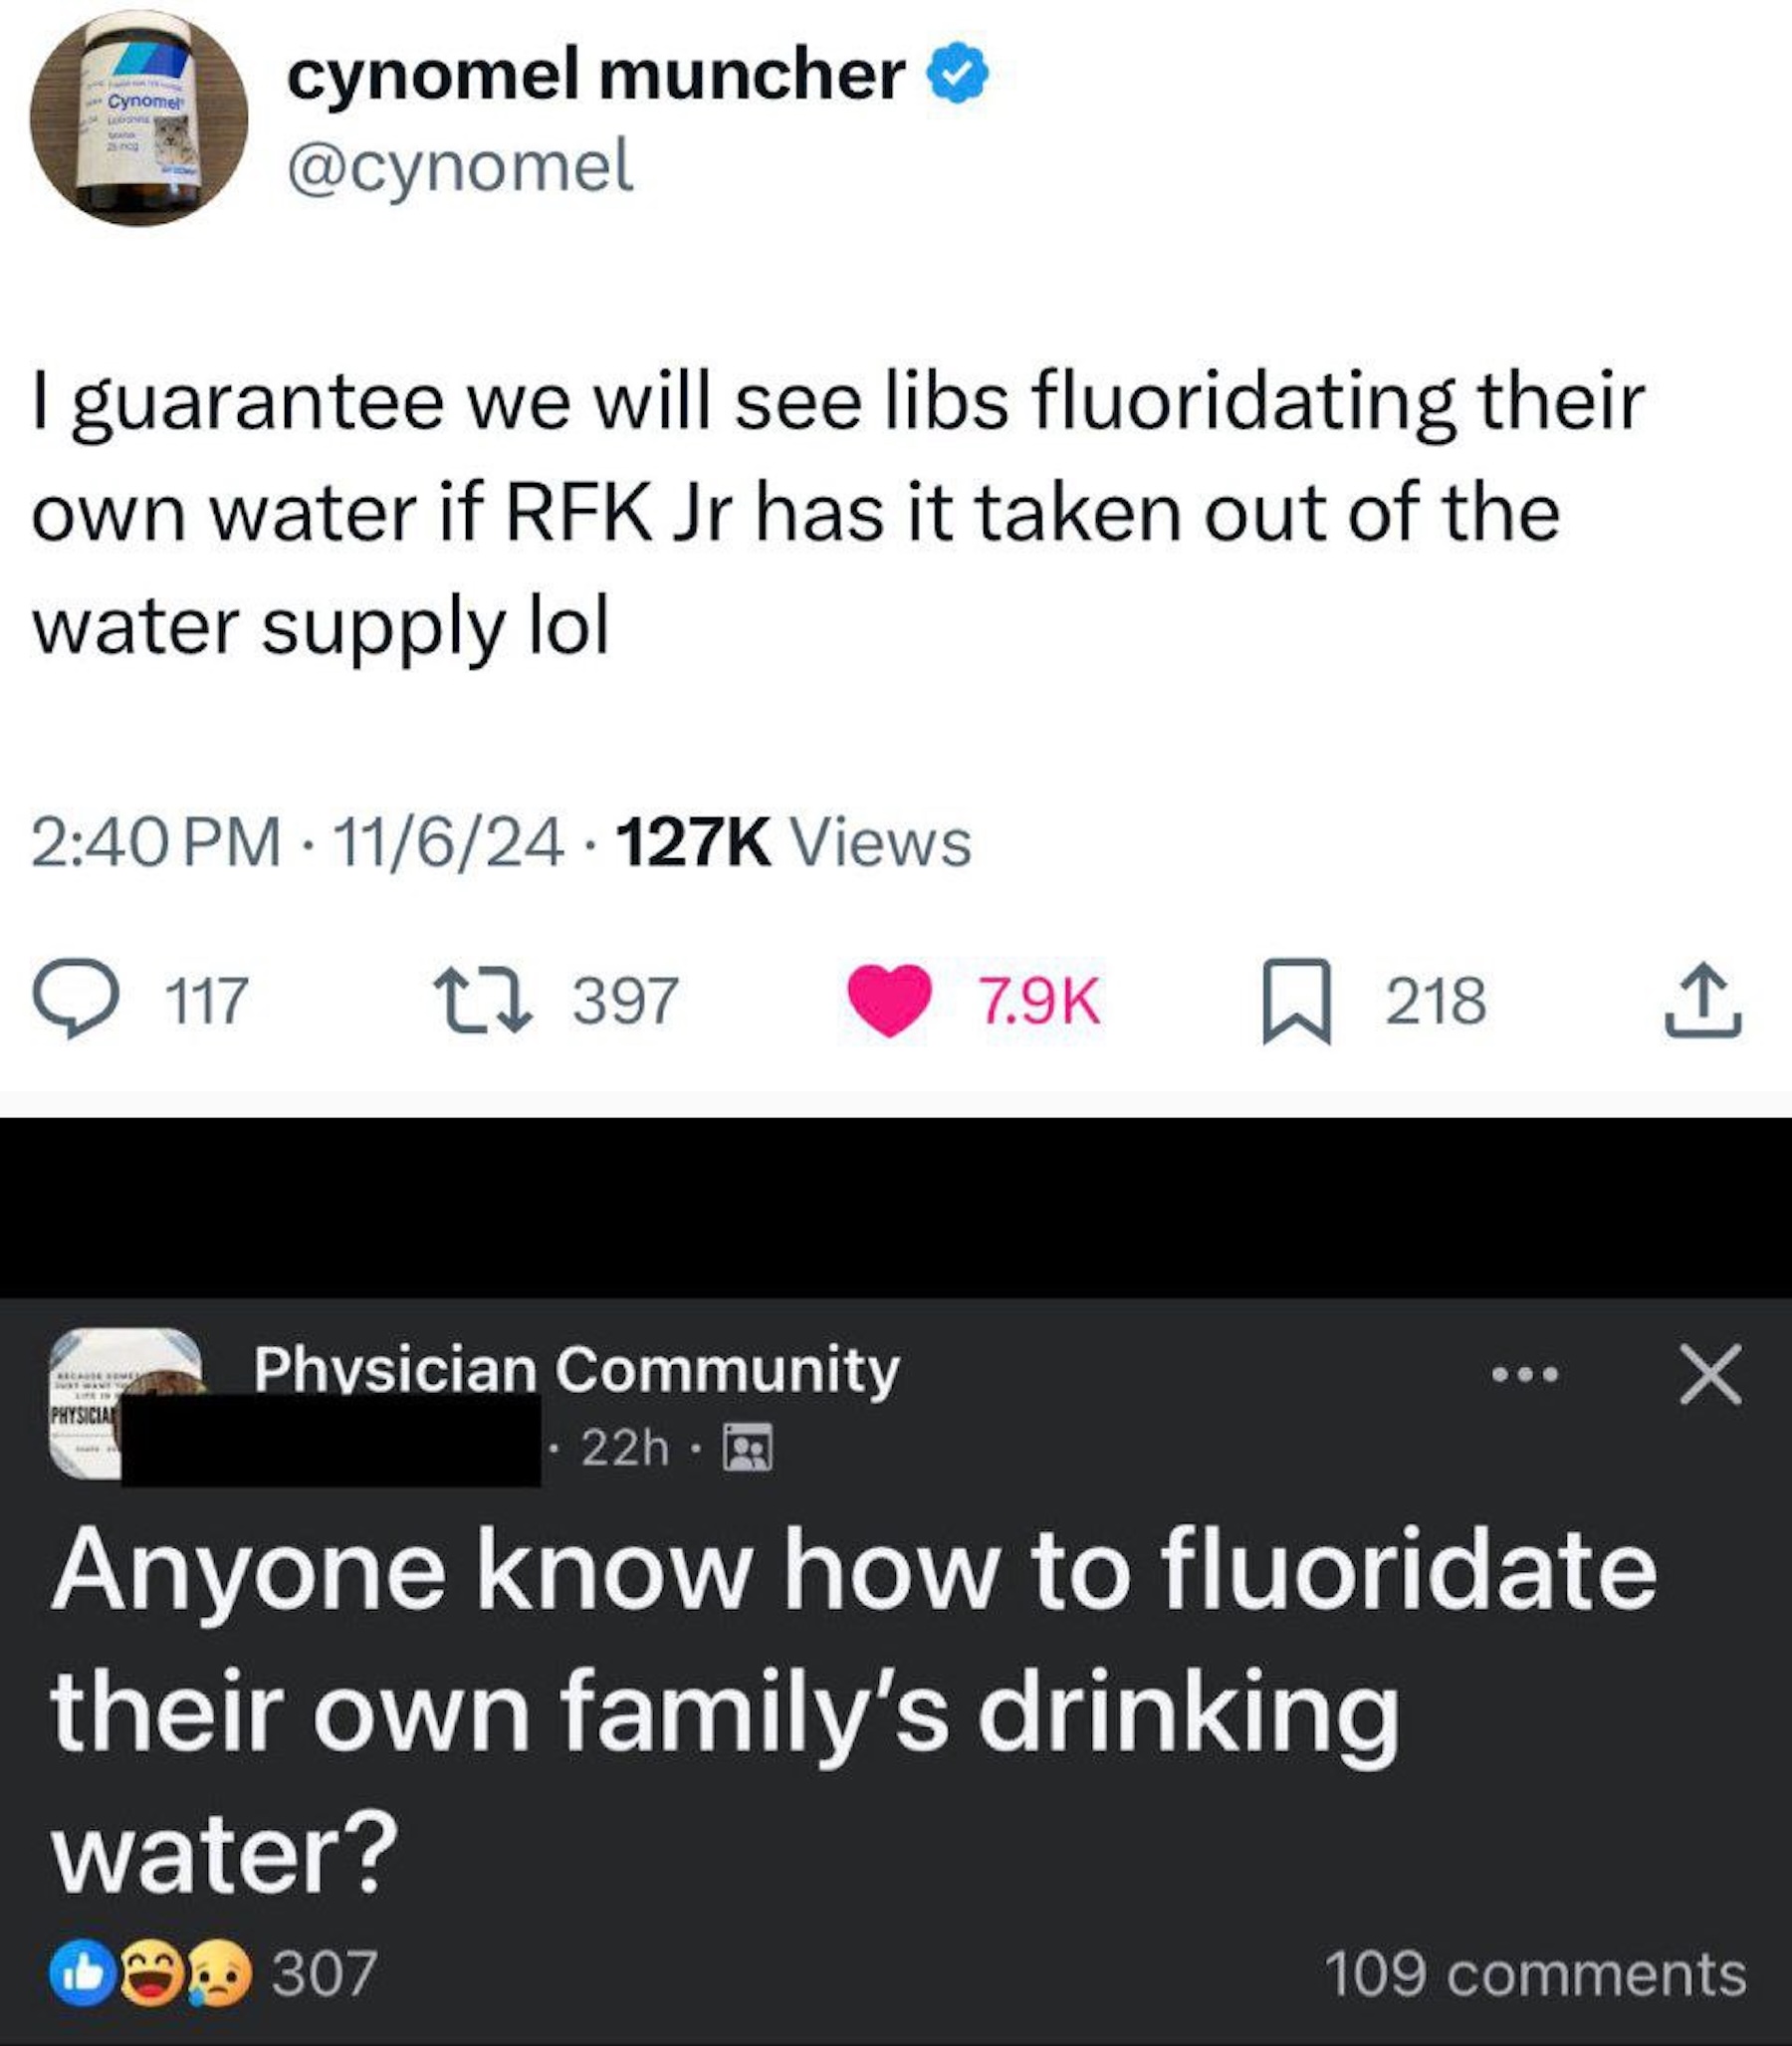The height and width of the screenshot is (2046, 1792).
Task: Click the retweet arrows icon
Action: click(x=481, y=1001)
